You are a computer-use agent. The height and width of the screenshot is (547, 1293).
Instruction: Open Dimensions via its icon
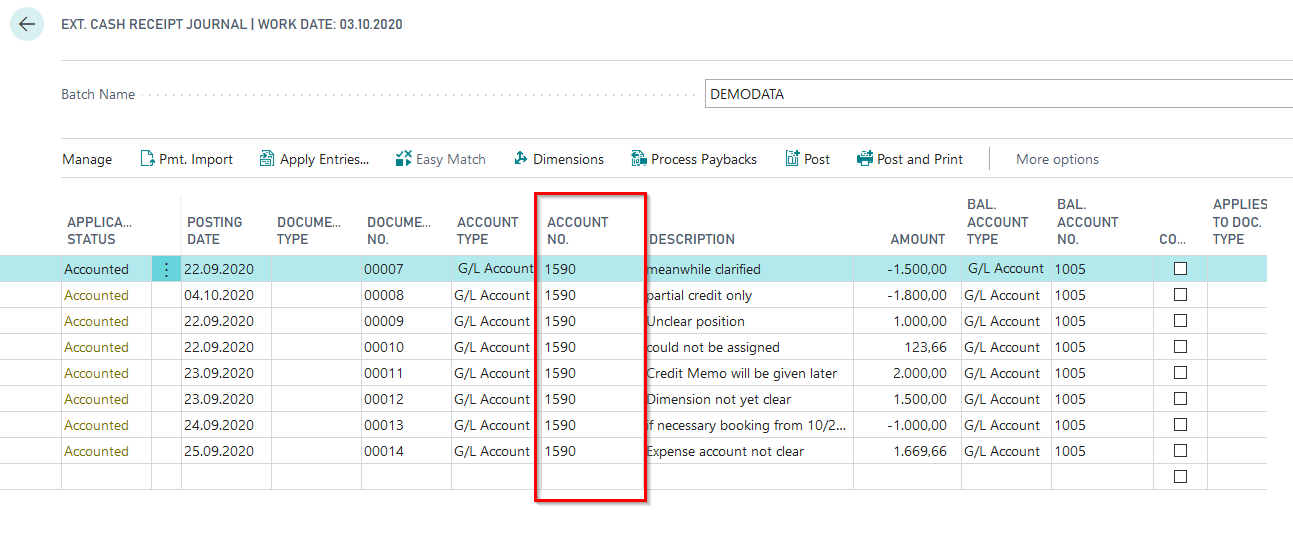click(x=520, y=159)
